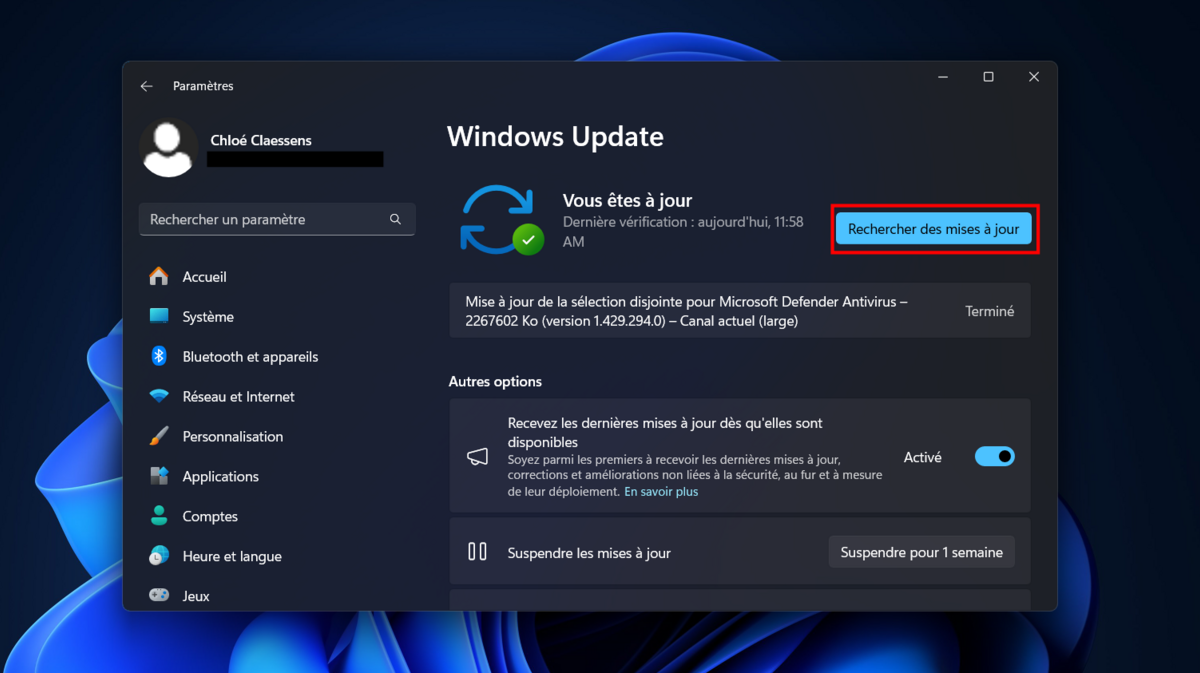
Task: Click the Activé label beside the toggle
Action: point(923,457)
